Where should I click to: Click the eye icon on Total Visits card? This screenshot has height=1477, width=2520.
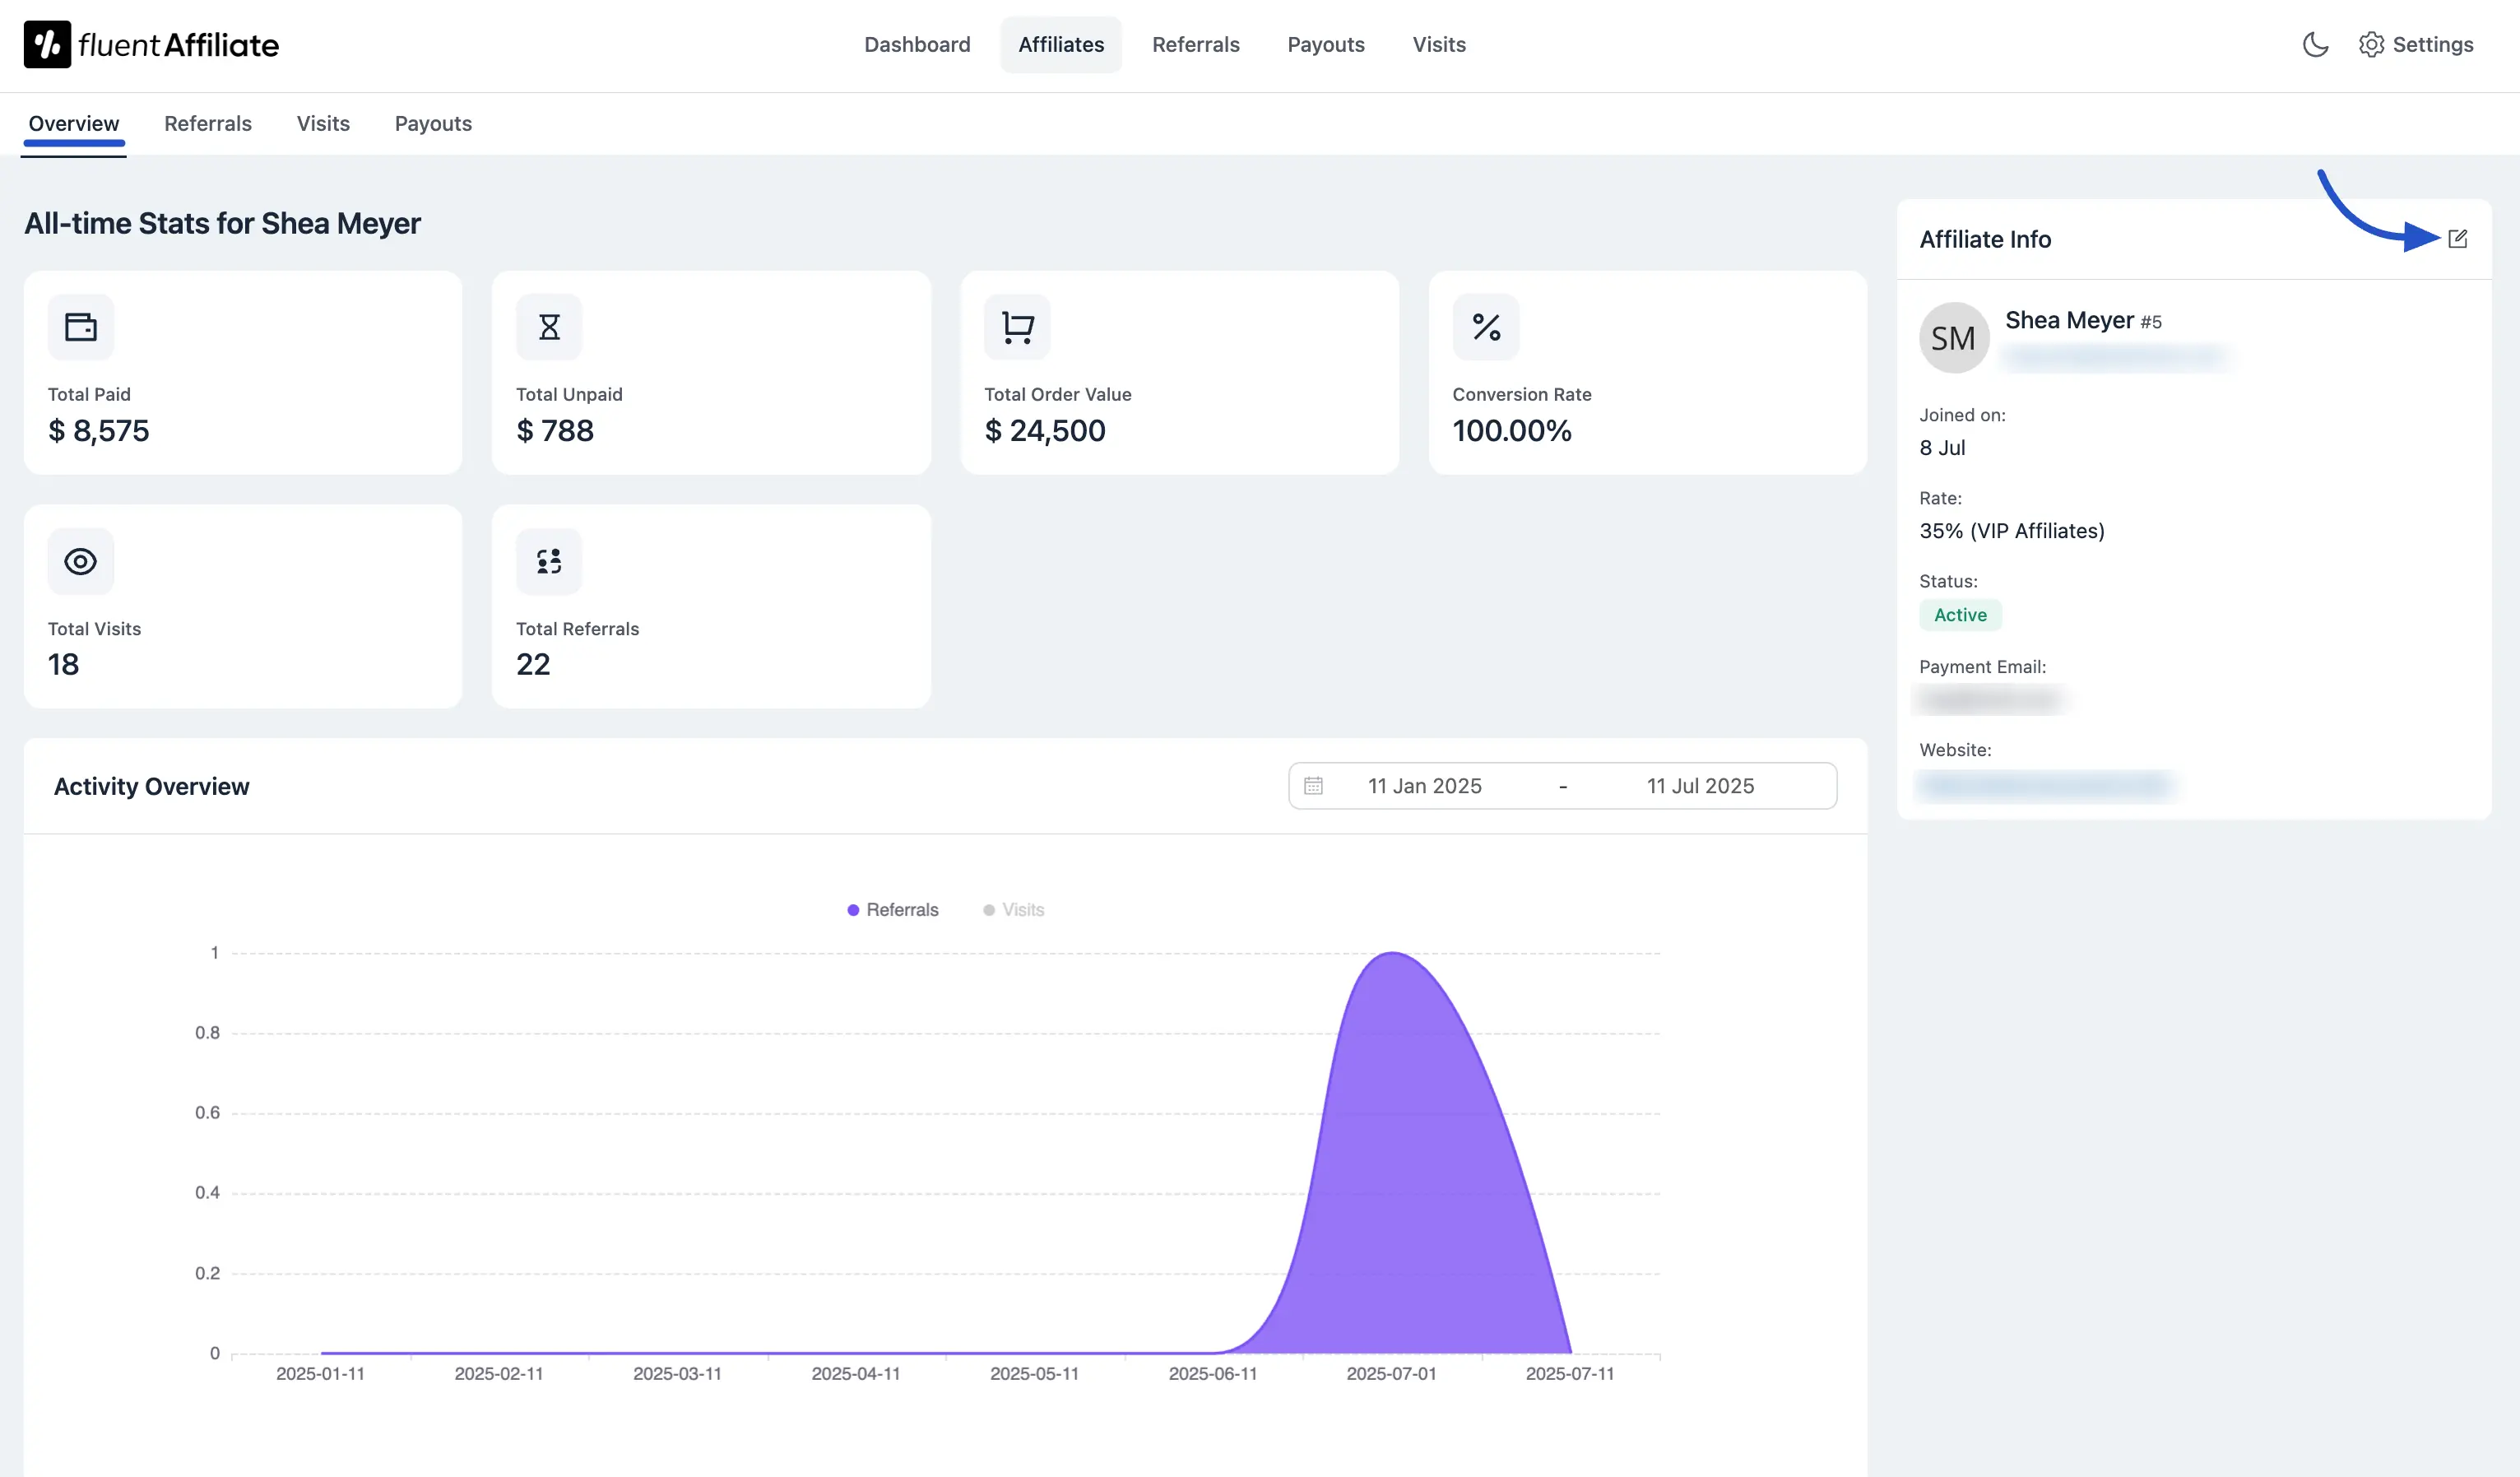click(81, 561)
